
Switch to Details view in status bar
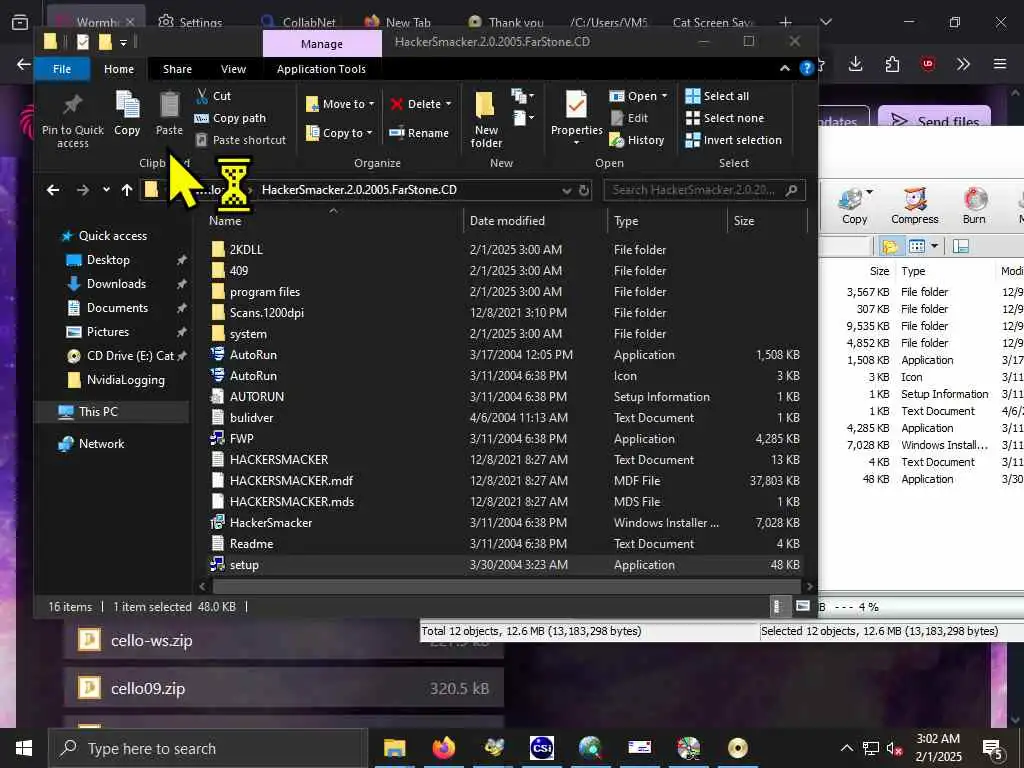pos(776,607)
